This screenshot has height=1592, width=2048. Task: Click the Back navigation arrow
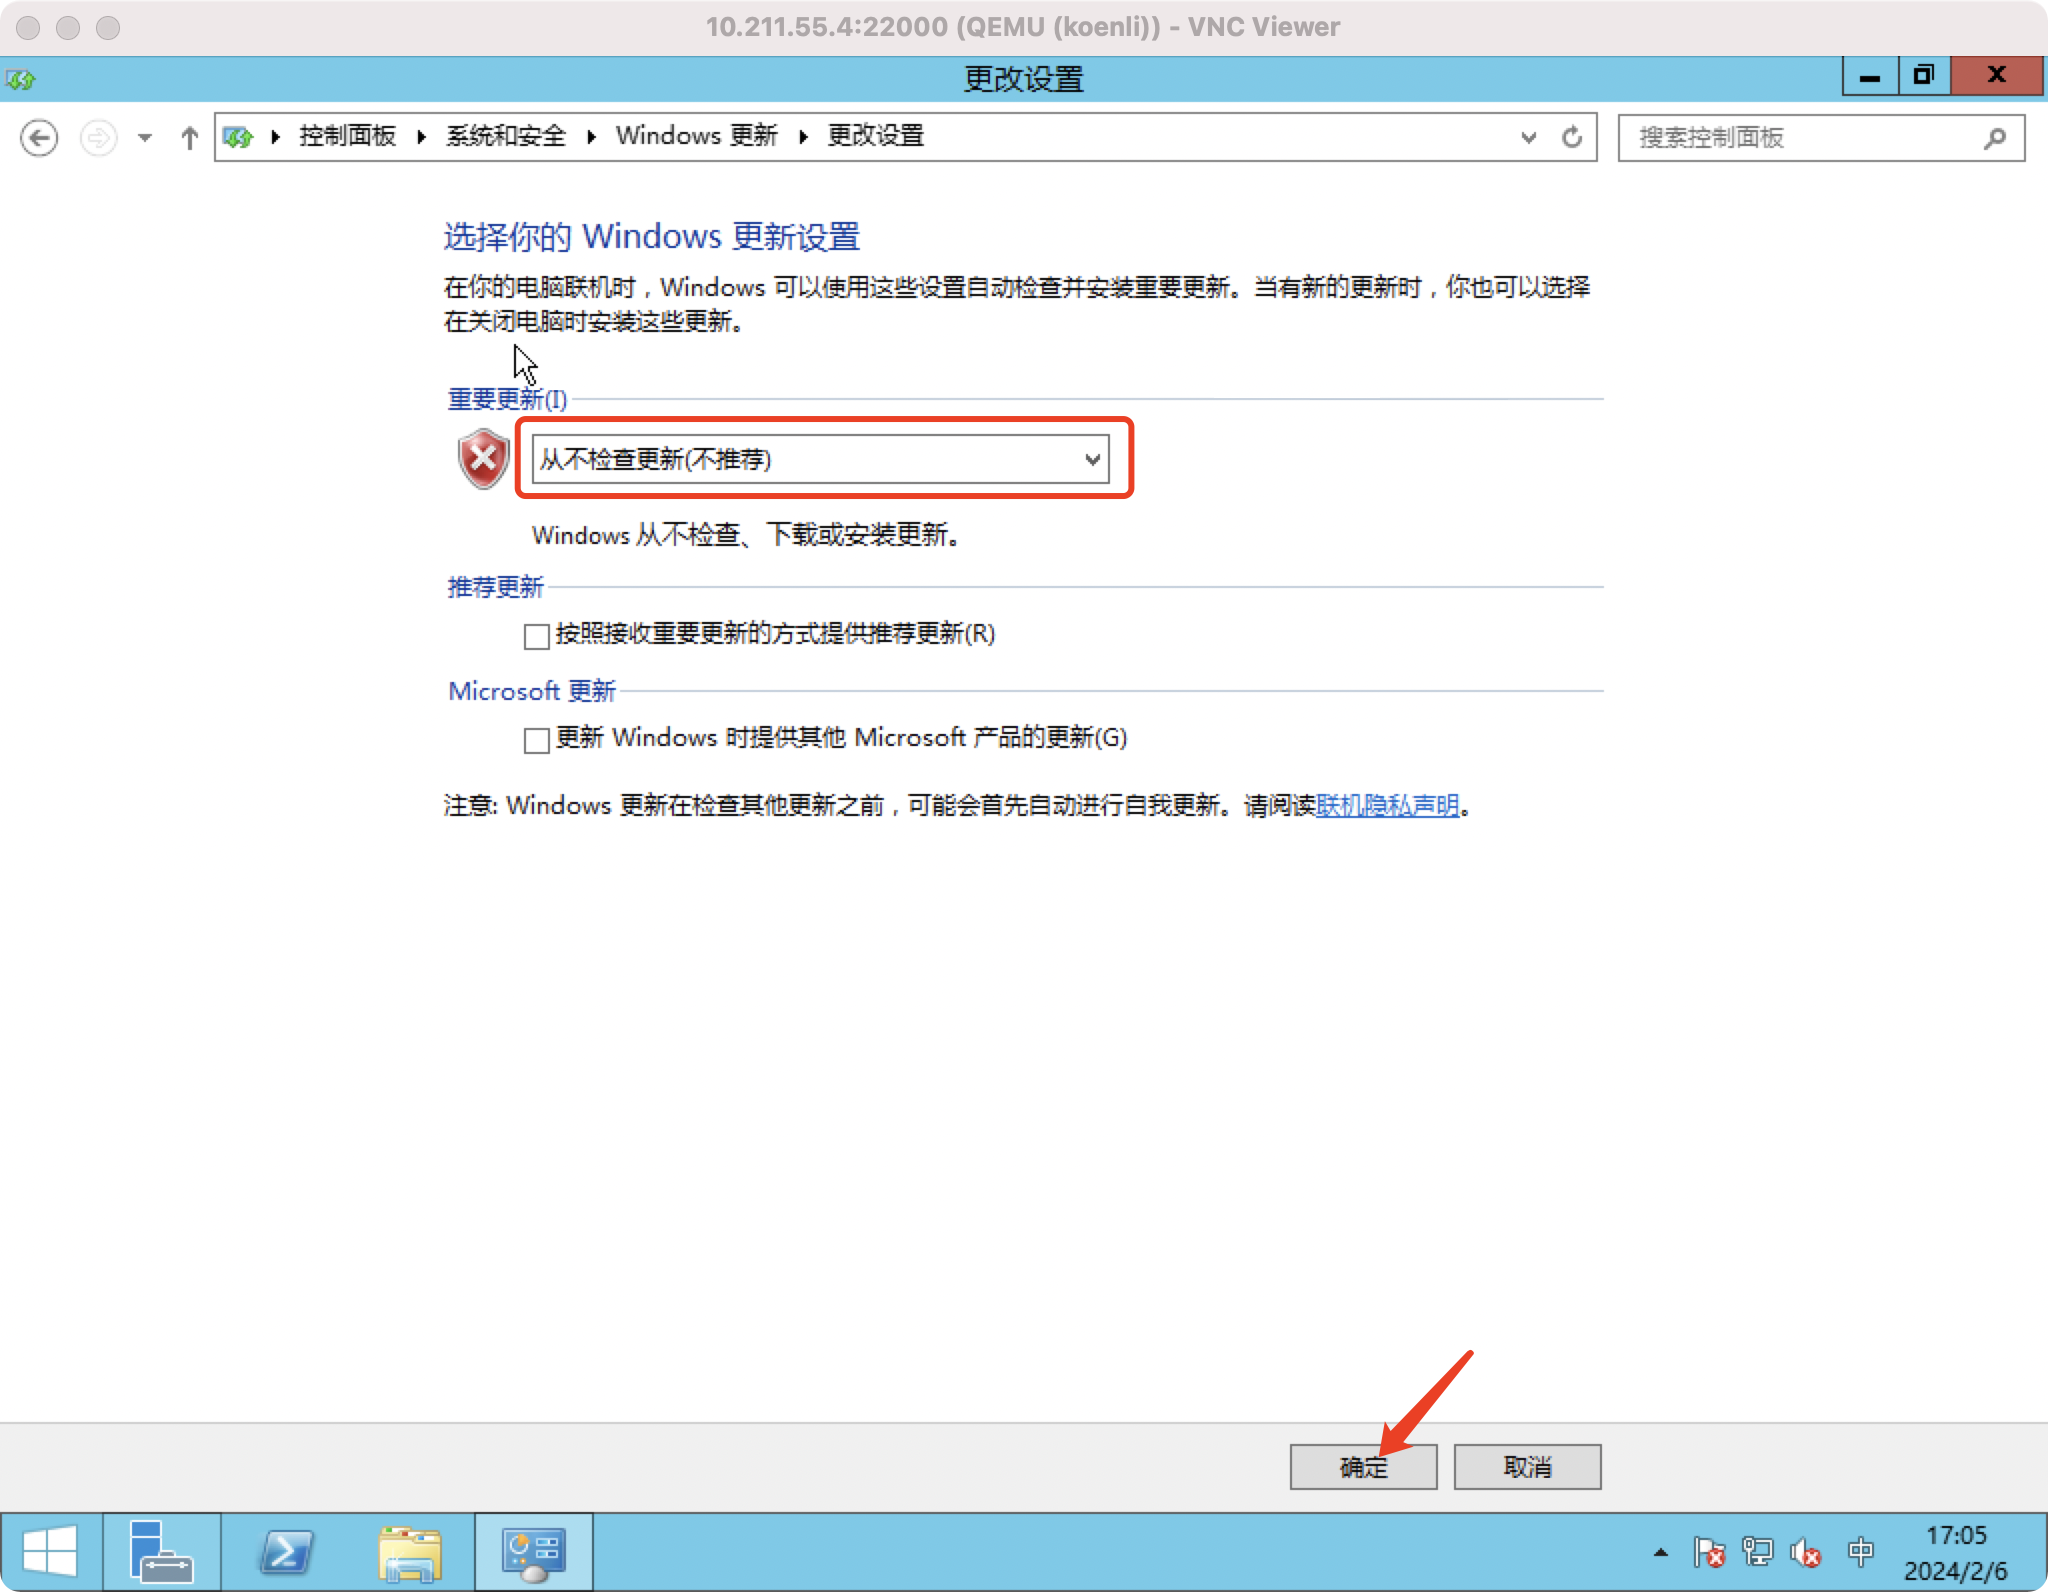pyautogui.click(x=39, y=137)
